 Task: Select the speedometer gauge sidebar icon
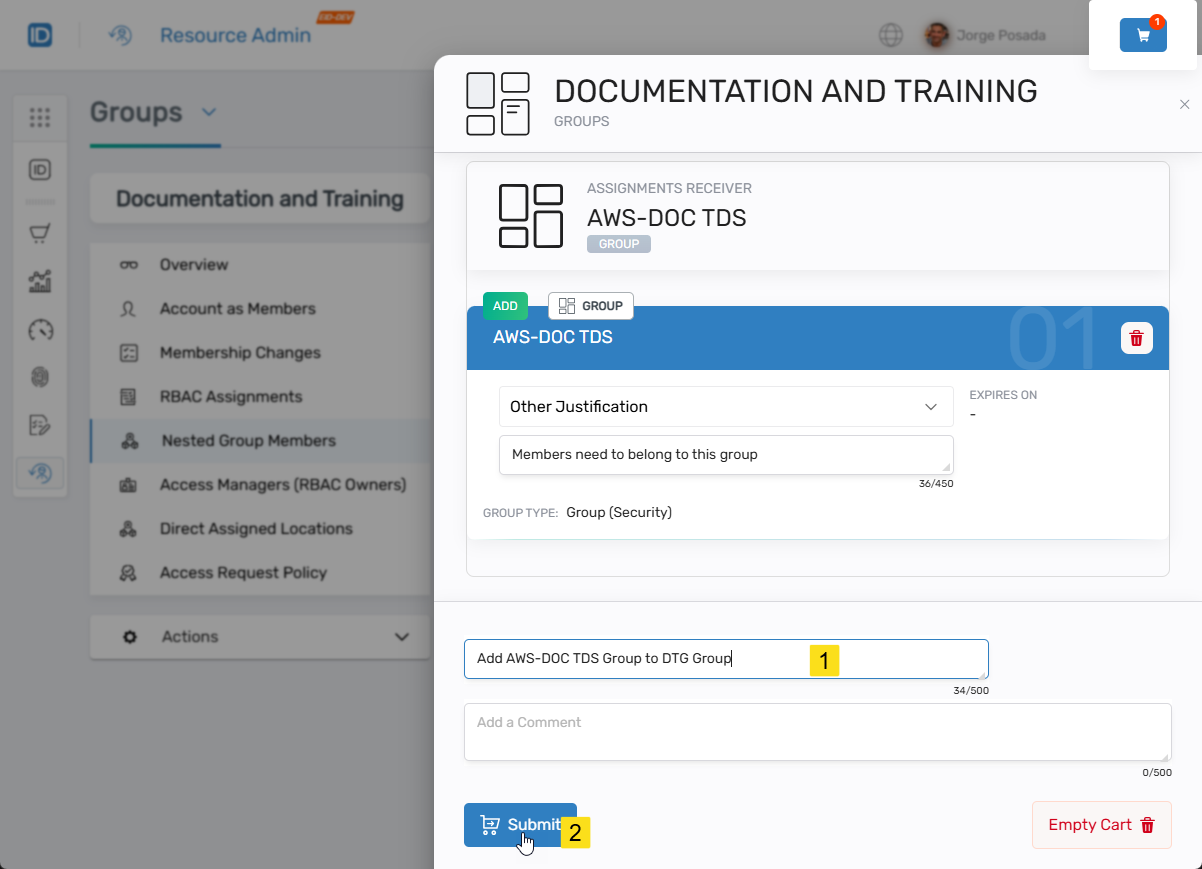point(40,330)
